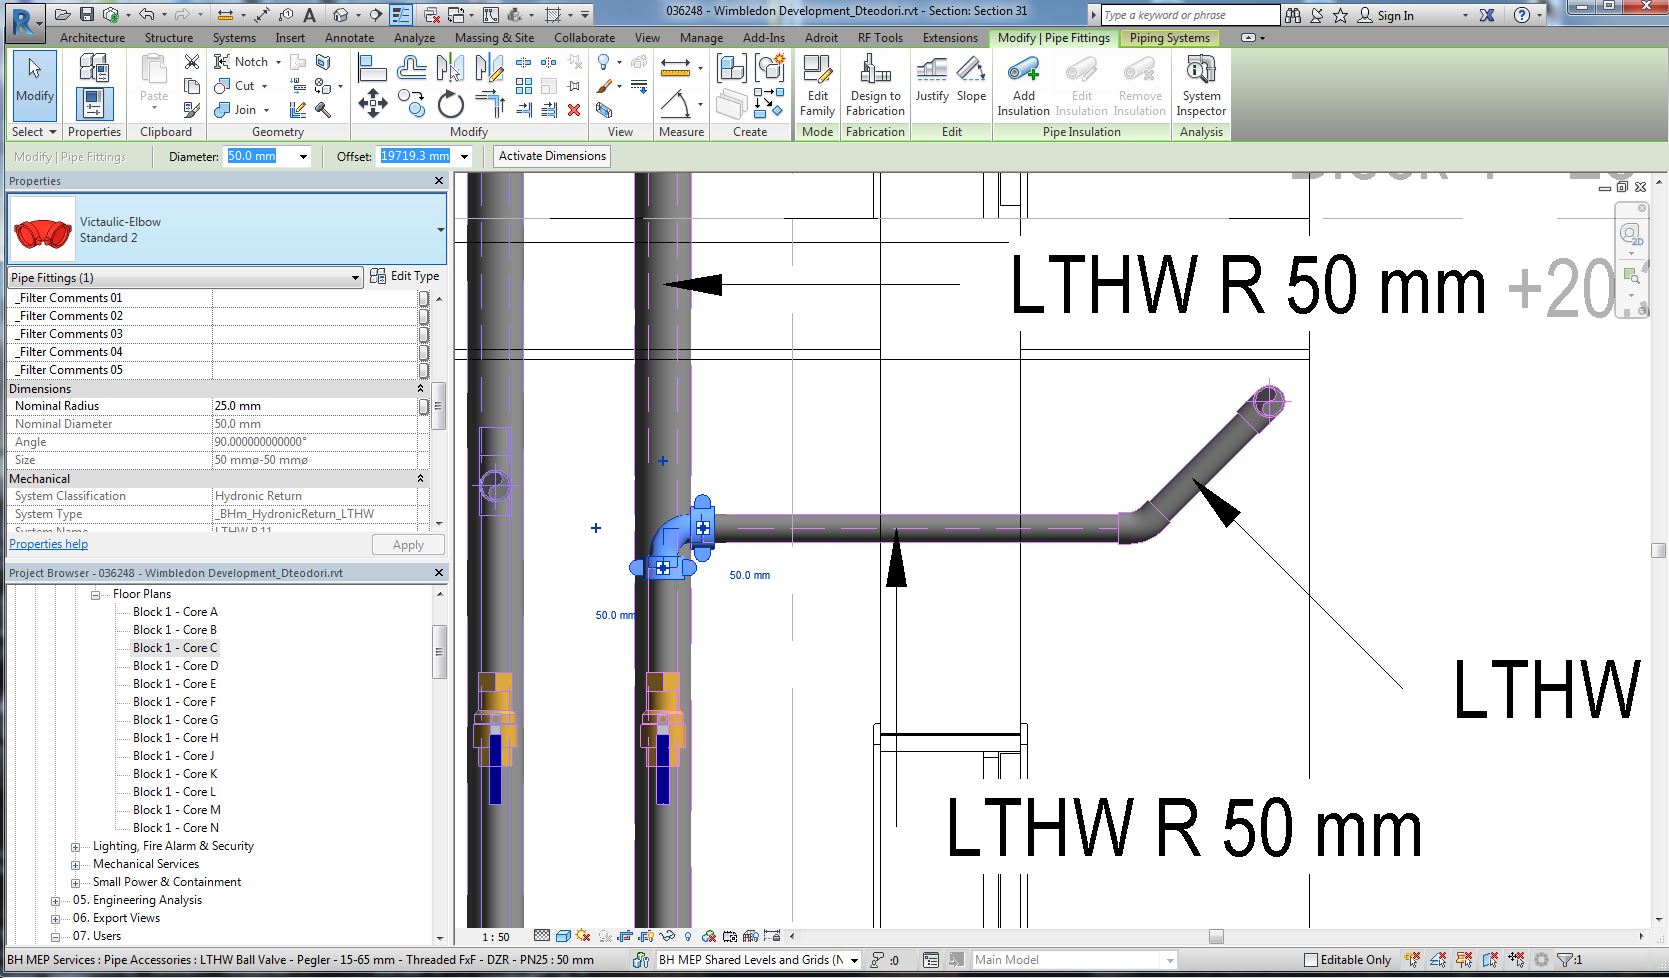
Task: Expand the Mechanical Services node
Action: tap(76, 865)
